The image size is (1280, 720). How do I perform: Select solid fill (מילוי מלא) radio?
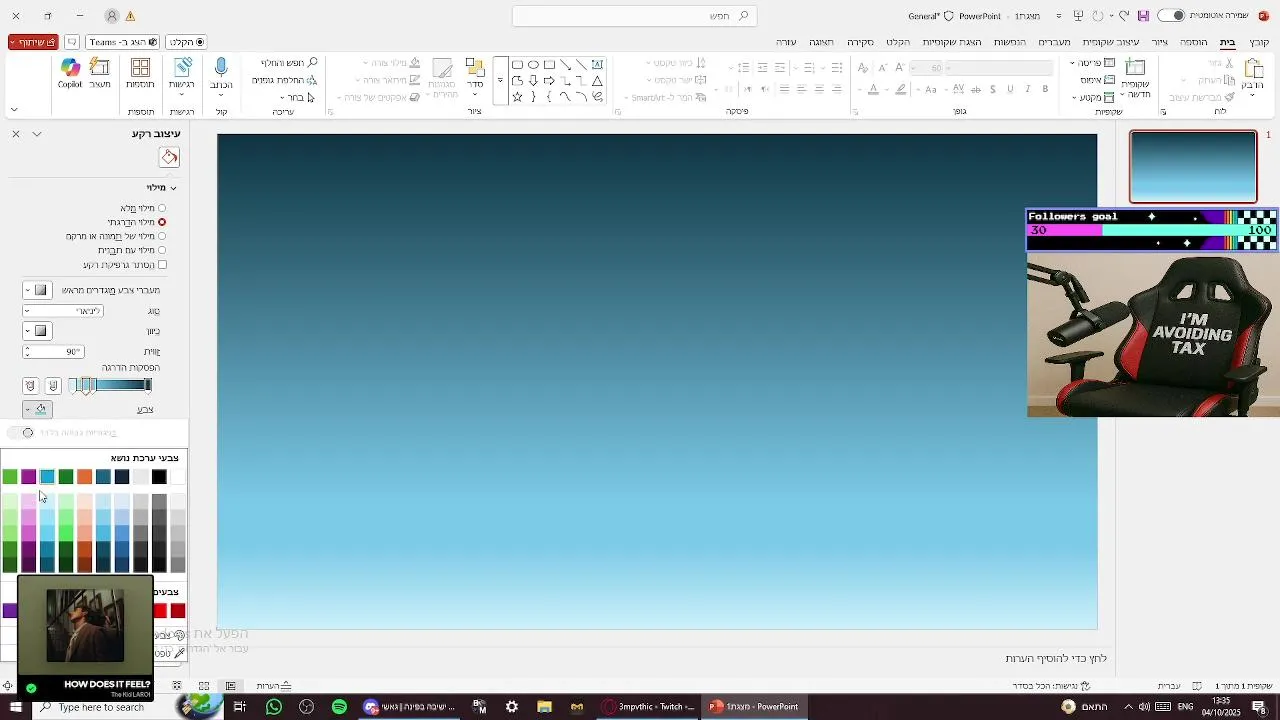161,208
